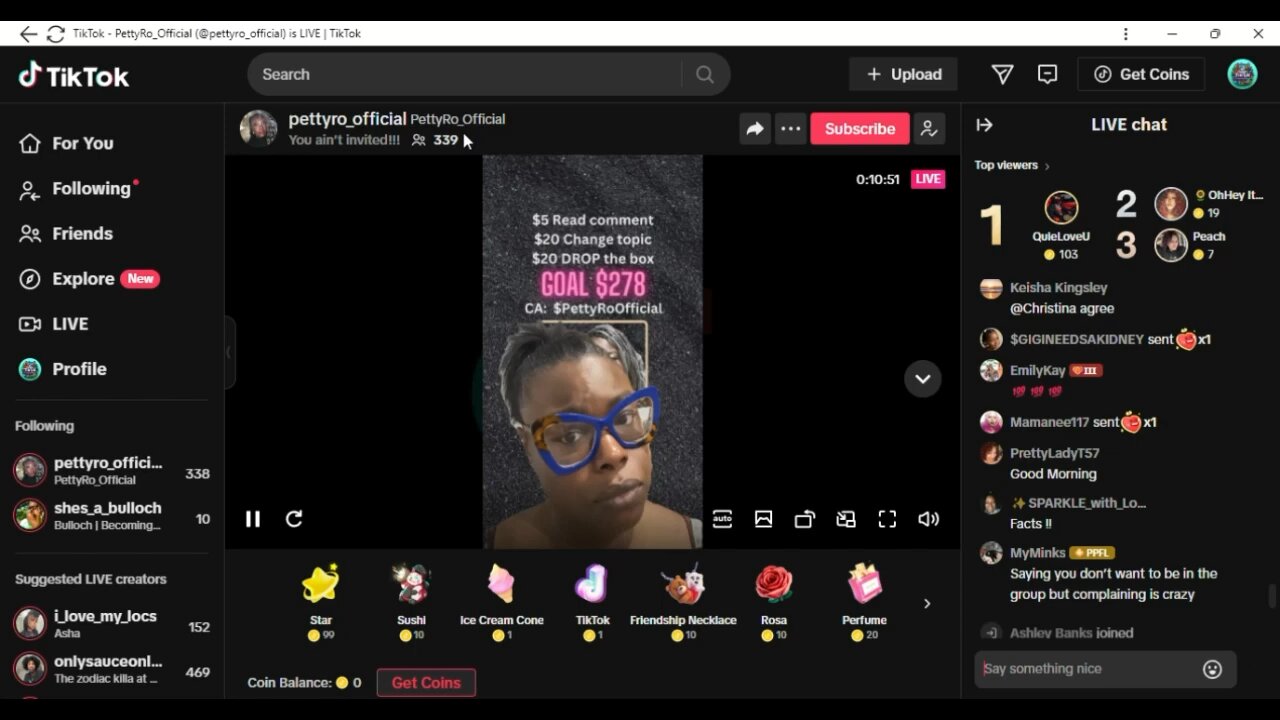Image resolution: width=1280 pixels, height=720 pixels.
Task: Click the Upload button
Action: pyautogui.click(x=903, y=74)
